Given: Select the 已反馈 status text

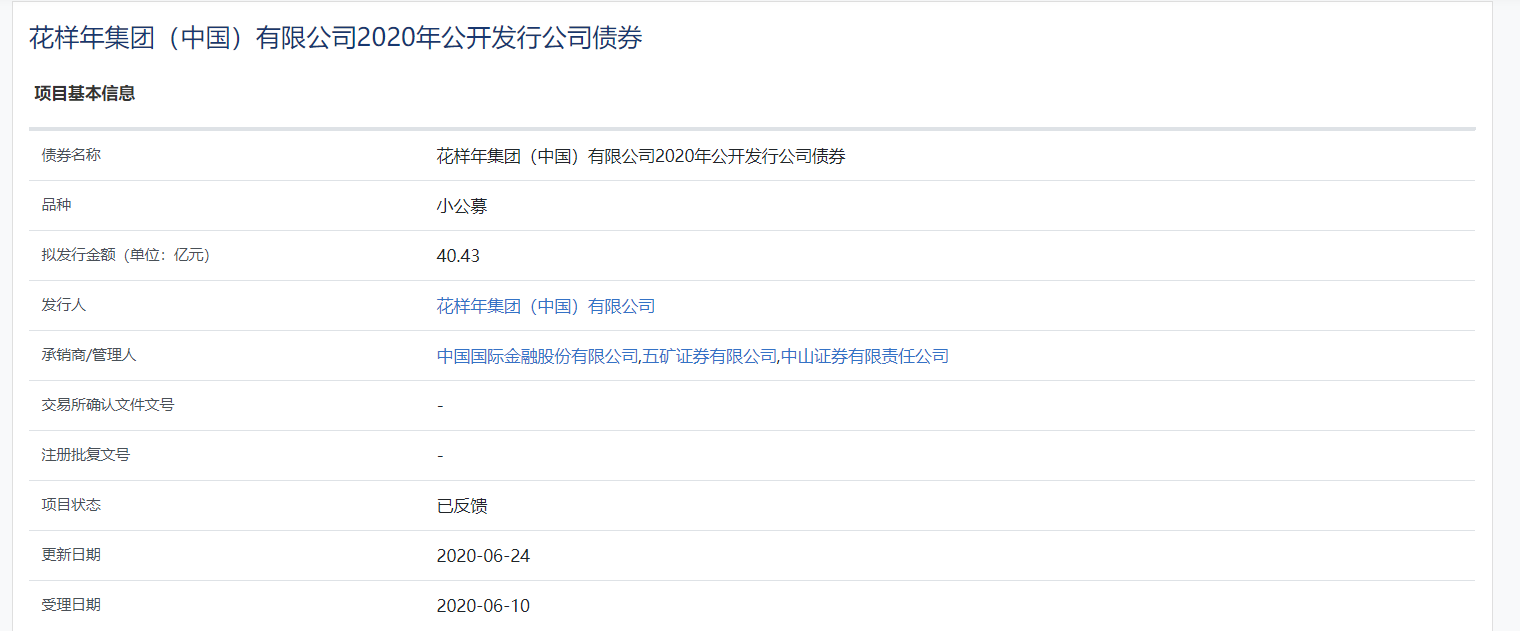Looking at the screenshot, I should (460, 505).
